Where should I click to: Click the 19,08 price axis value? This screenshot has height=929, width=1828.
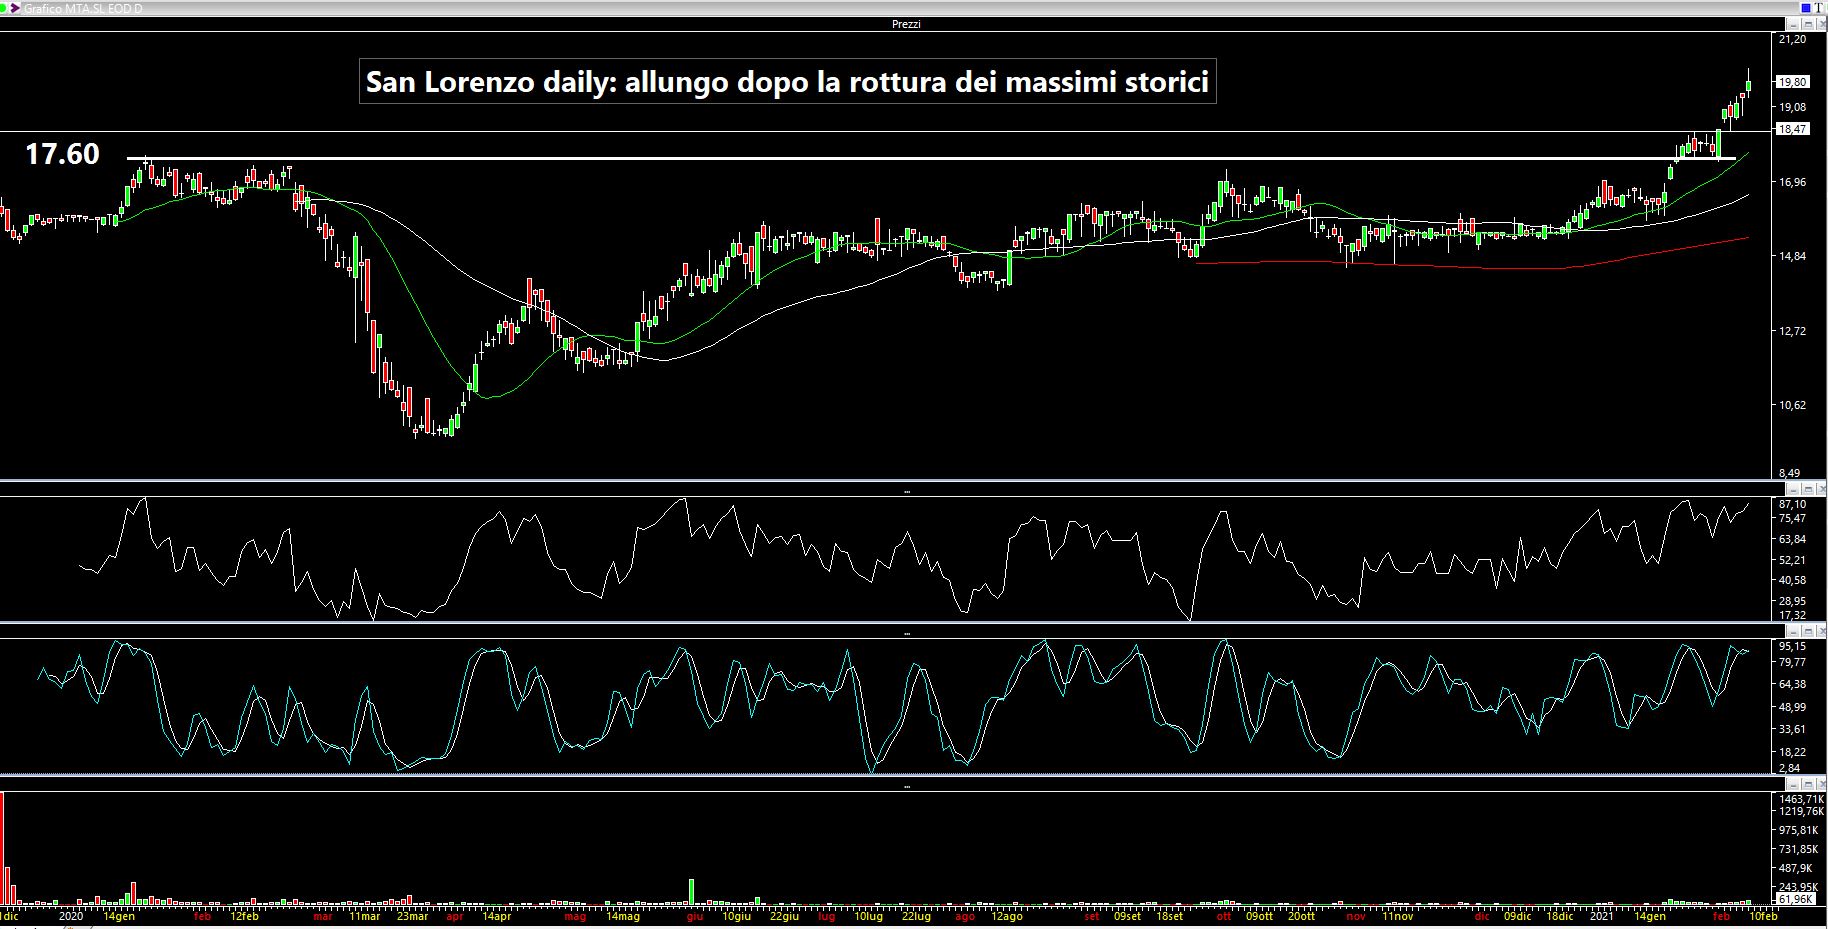click(1793, 107)
